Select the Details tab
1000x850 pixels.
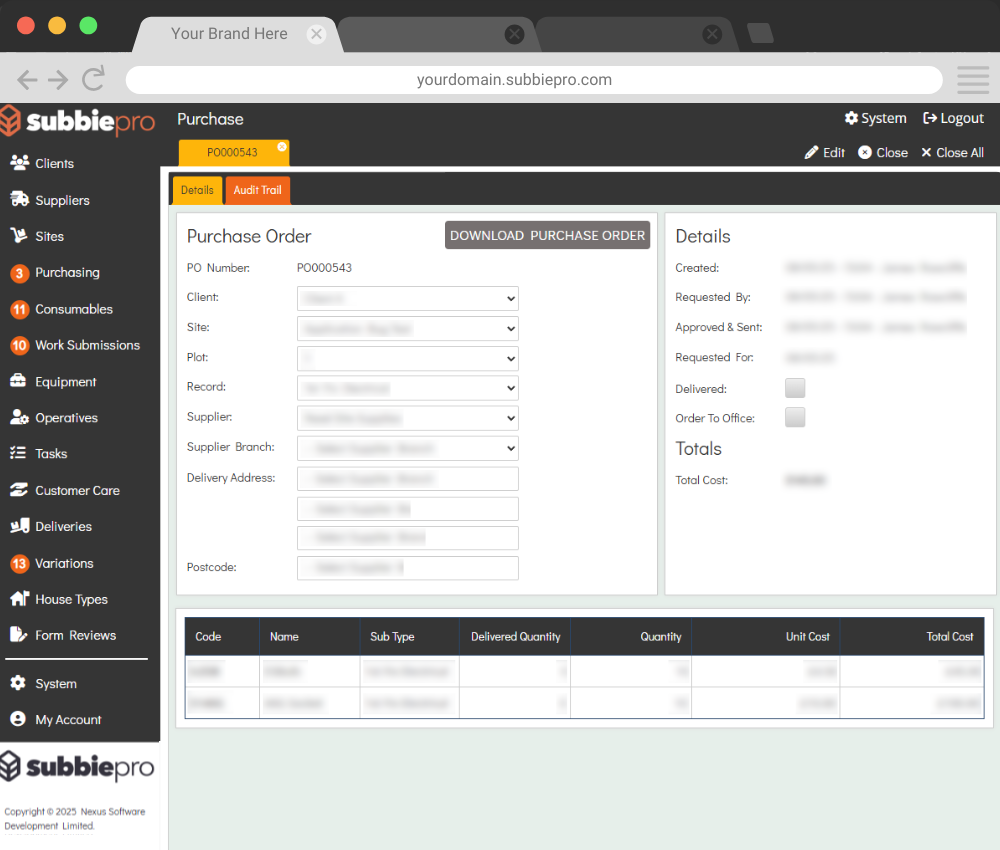(x=197, y=190)
